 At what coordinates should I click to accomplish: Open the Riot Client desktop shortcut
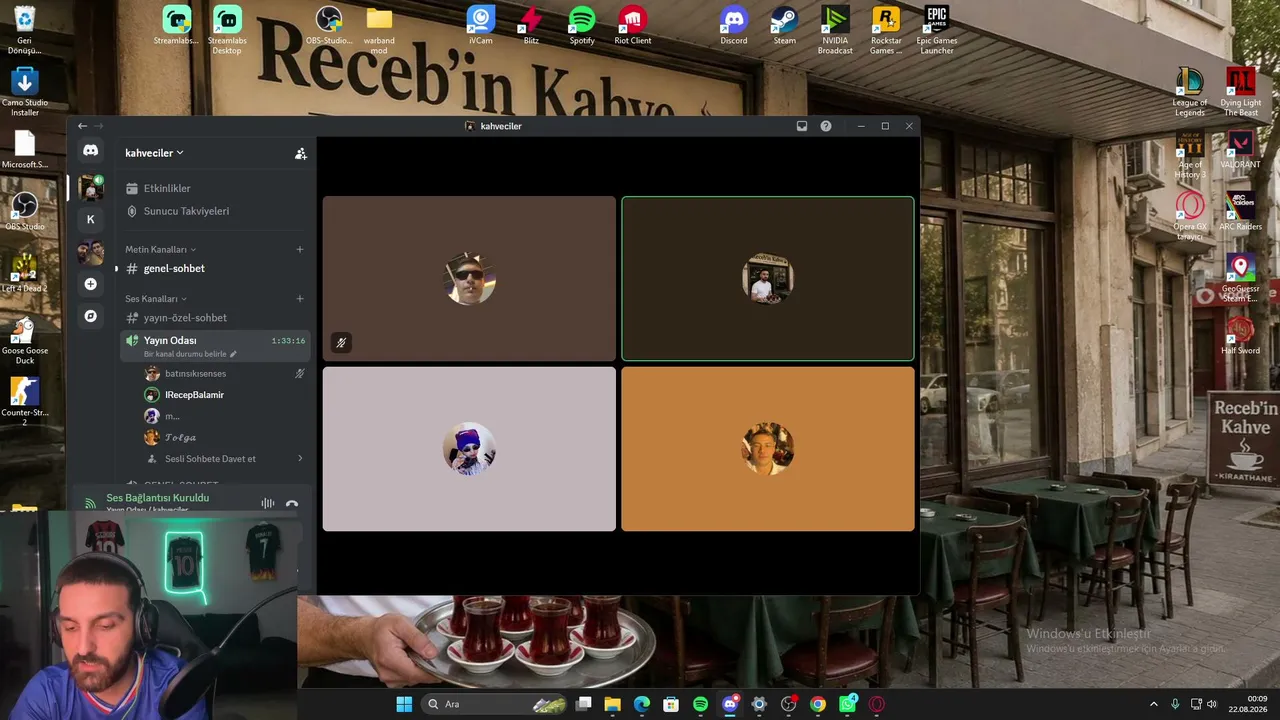pos(632,26)
